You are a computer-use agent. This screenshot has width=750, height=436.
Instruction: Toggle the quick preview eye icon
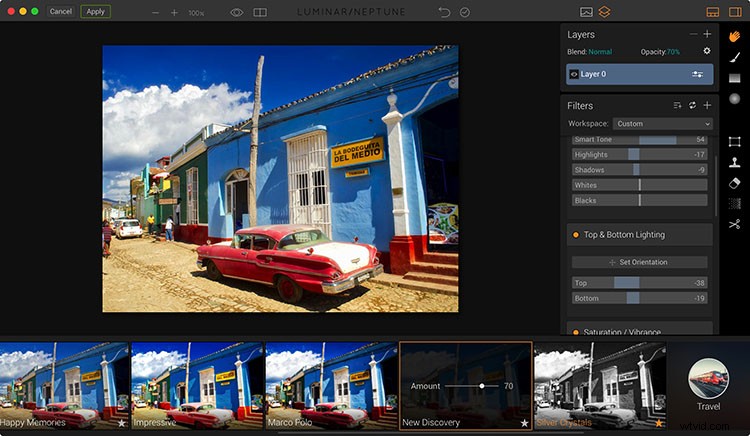tap(237, 12)
